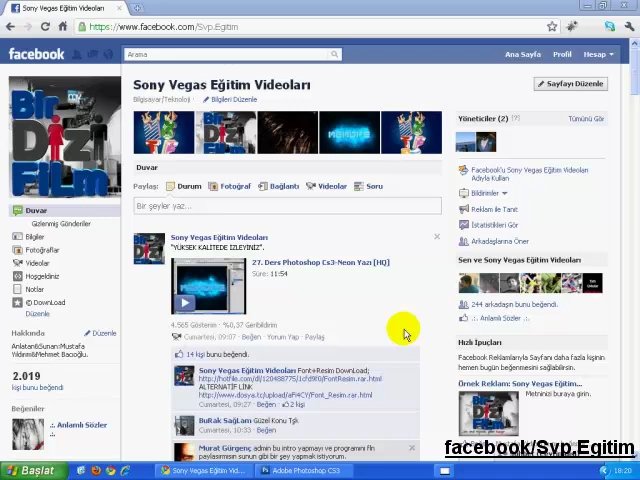Click the browser forward arrow
This screenshot has height=480, width=640.
coord(28,27)
